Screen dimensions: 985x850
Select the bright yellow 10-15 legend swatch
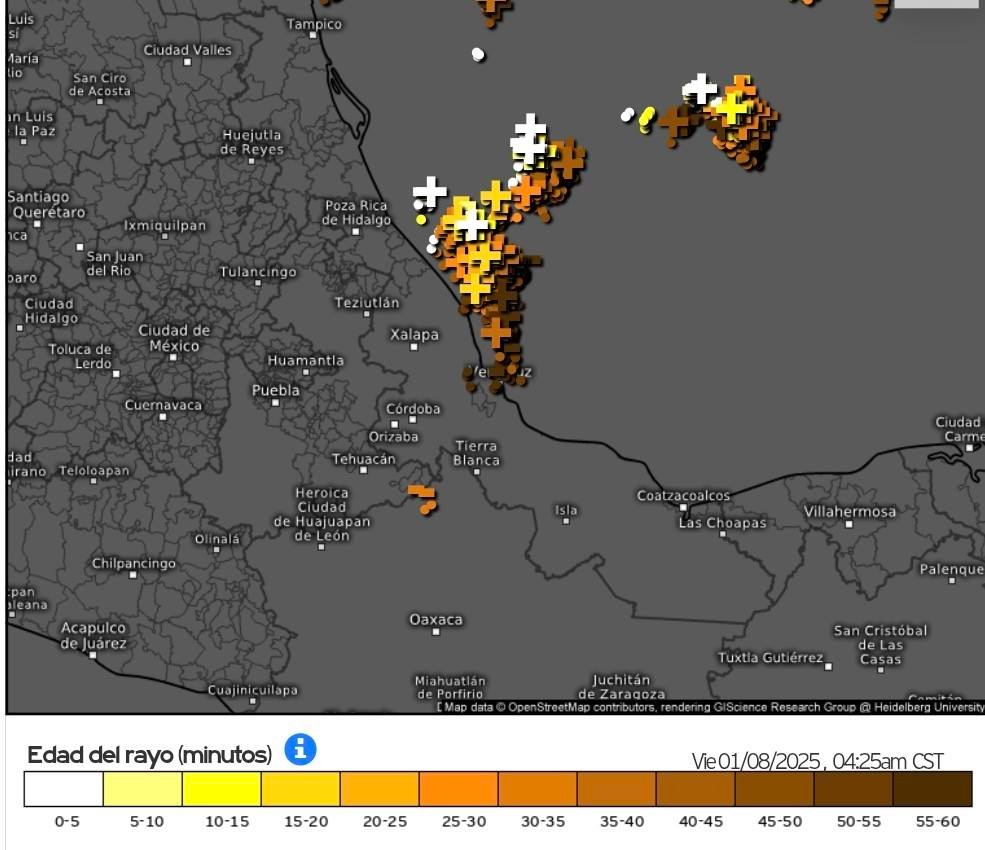(x=222, y=789)
